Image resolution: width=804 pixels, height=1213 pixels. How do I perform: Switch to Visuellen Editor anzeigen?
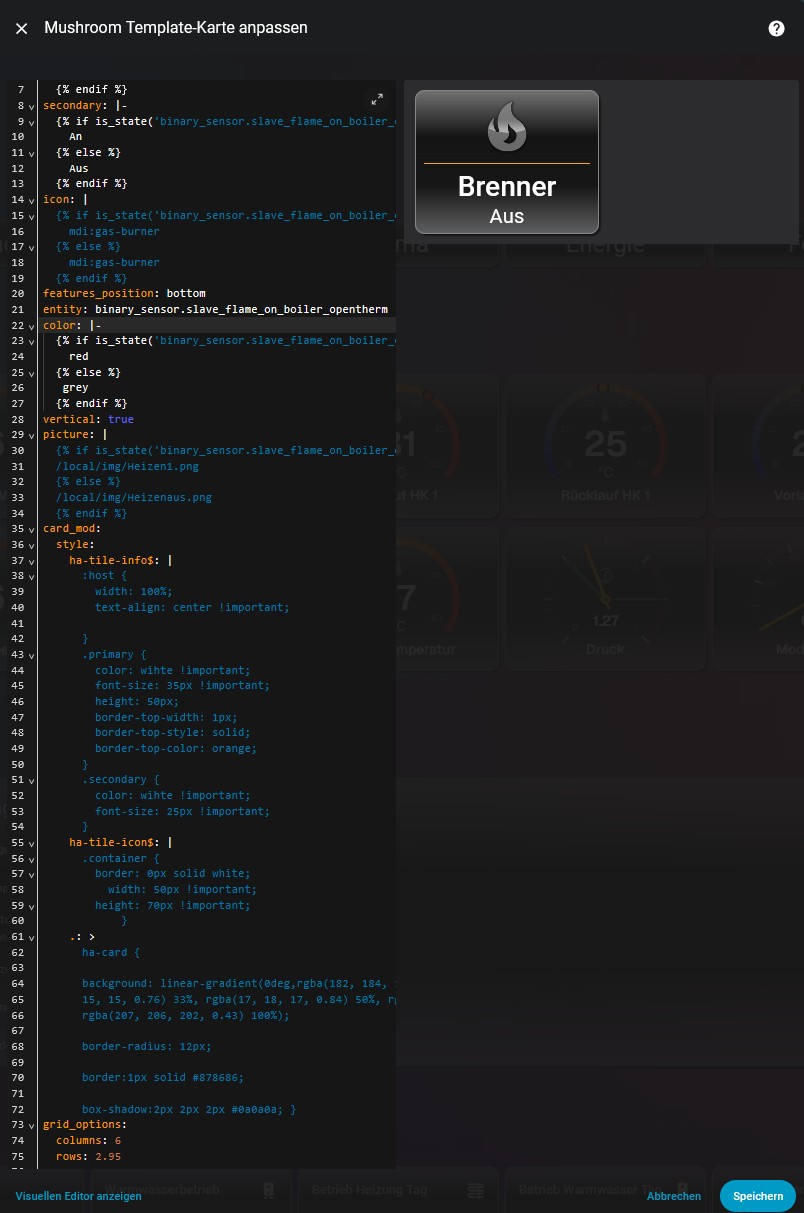tap(78, 1196)
